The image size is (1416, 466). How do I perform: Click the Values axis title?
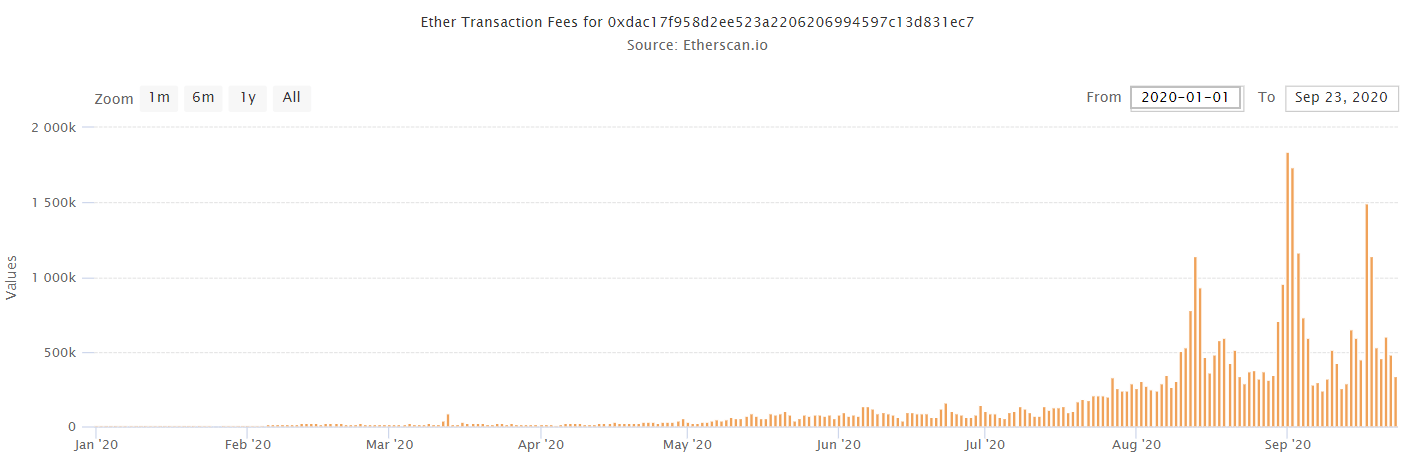click(12, 277)
